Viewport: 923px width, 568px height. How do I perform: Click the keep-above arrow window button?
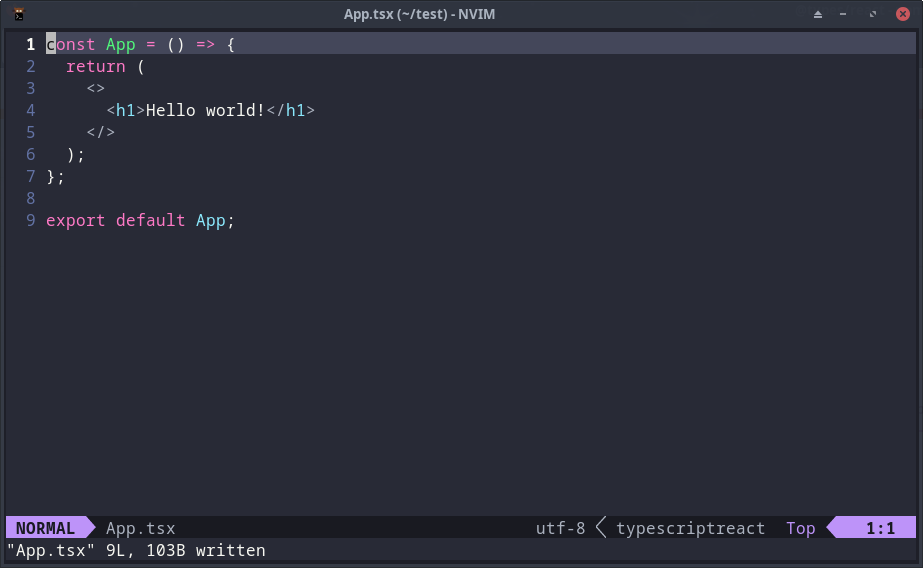click(818, 14)
